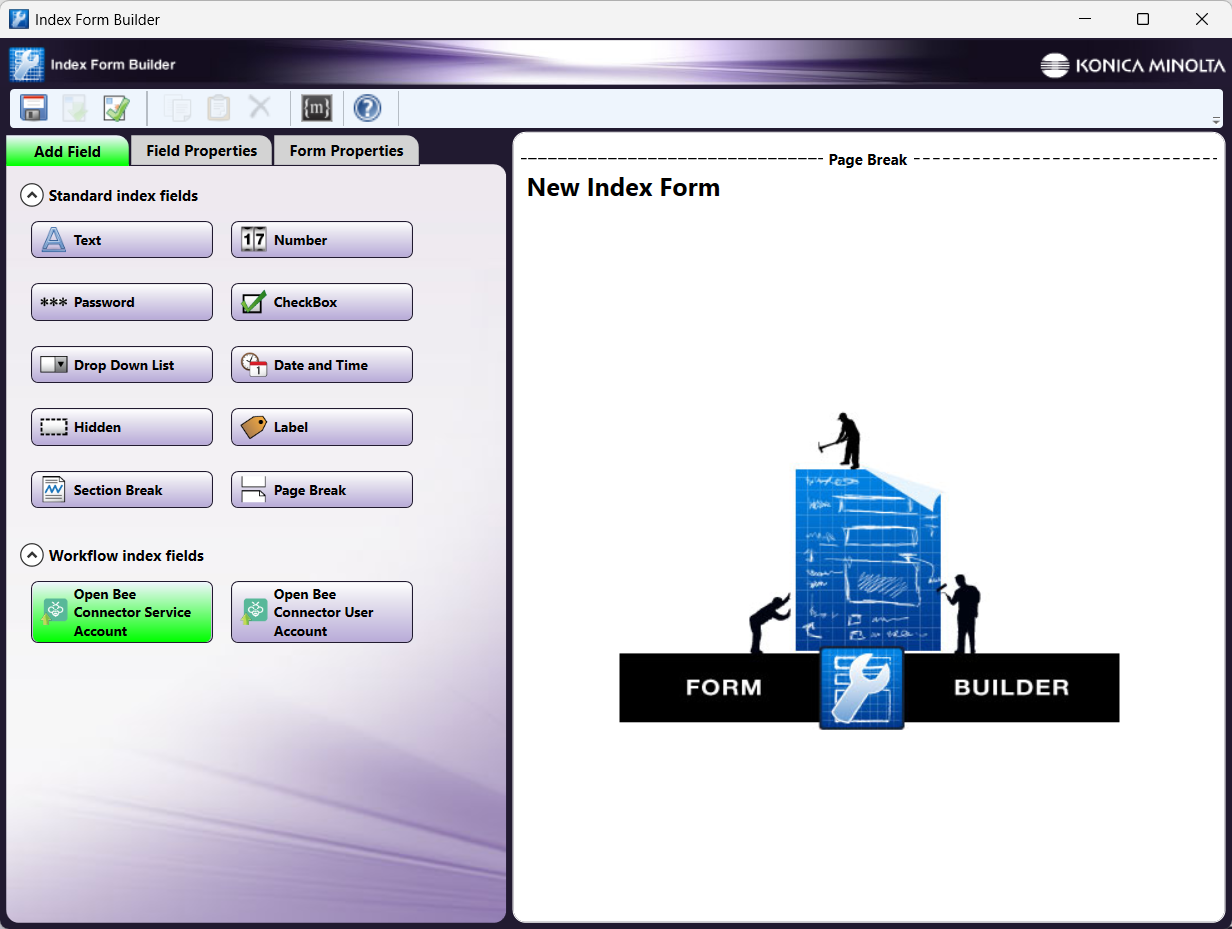Collapse the Workflow index fields section
Viewport: 1232px width, 929px height.
(32, 555)
